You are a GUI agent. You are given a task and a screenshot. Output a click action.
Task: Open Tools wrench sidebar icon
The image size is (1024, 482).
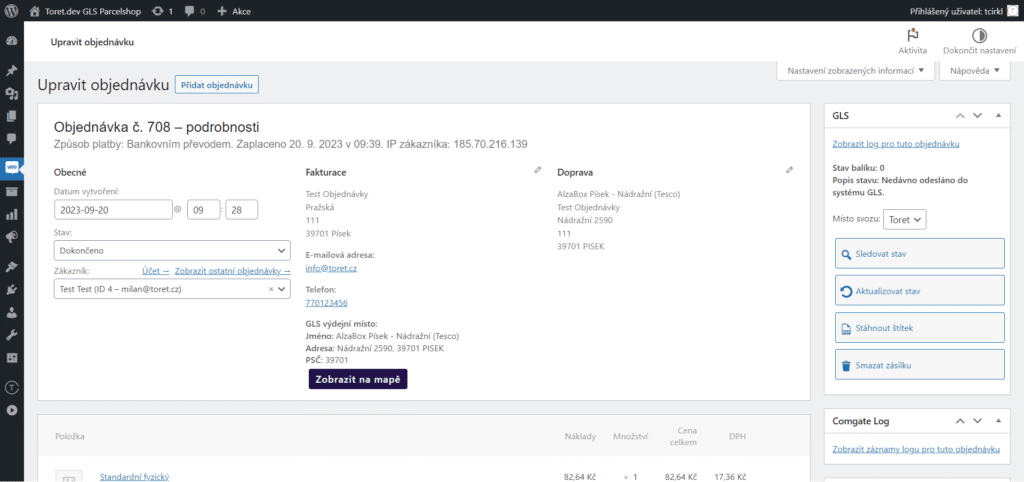coord(11,335)
